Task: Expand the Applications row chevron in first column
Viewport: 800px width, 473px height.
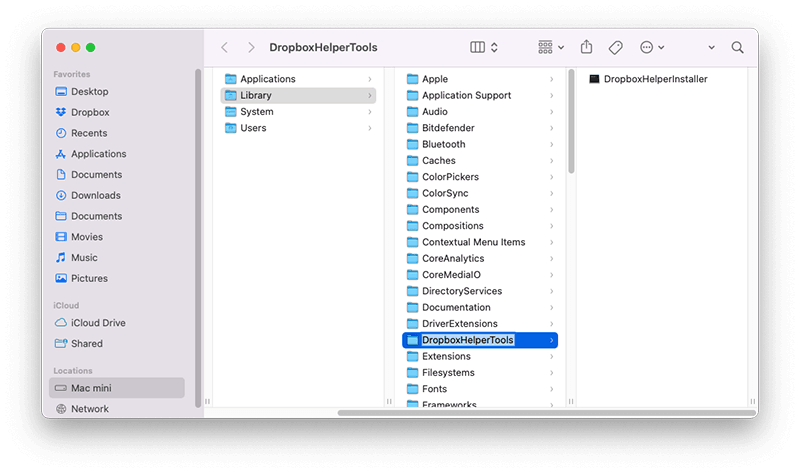Action: click(370, 79)
